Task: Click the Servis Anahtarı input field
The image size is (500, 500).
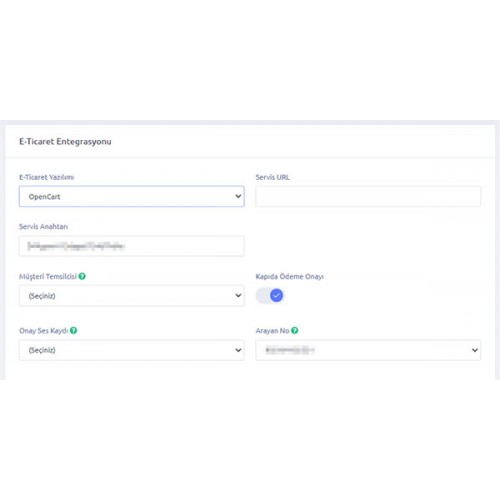Action: (132, 246)
